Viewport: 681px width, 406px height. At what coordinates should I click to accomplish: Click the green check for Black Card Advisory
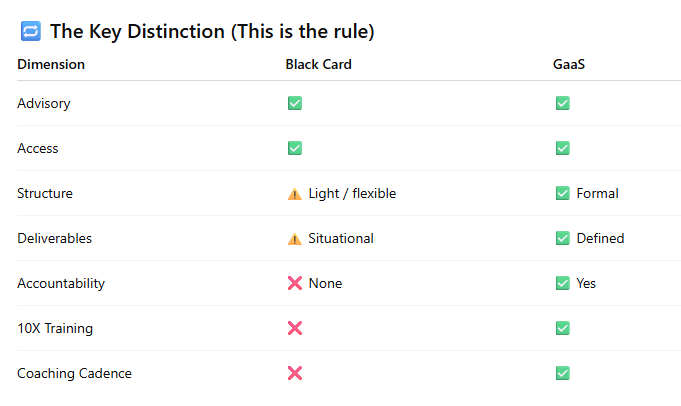pos(295,103)
